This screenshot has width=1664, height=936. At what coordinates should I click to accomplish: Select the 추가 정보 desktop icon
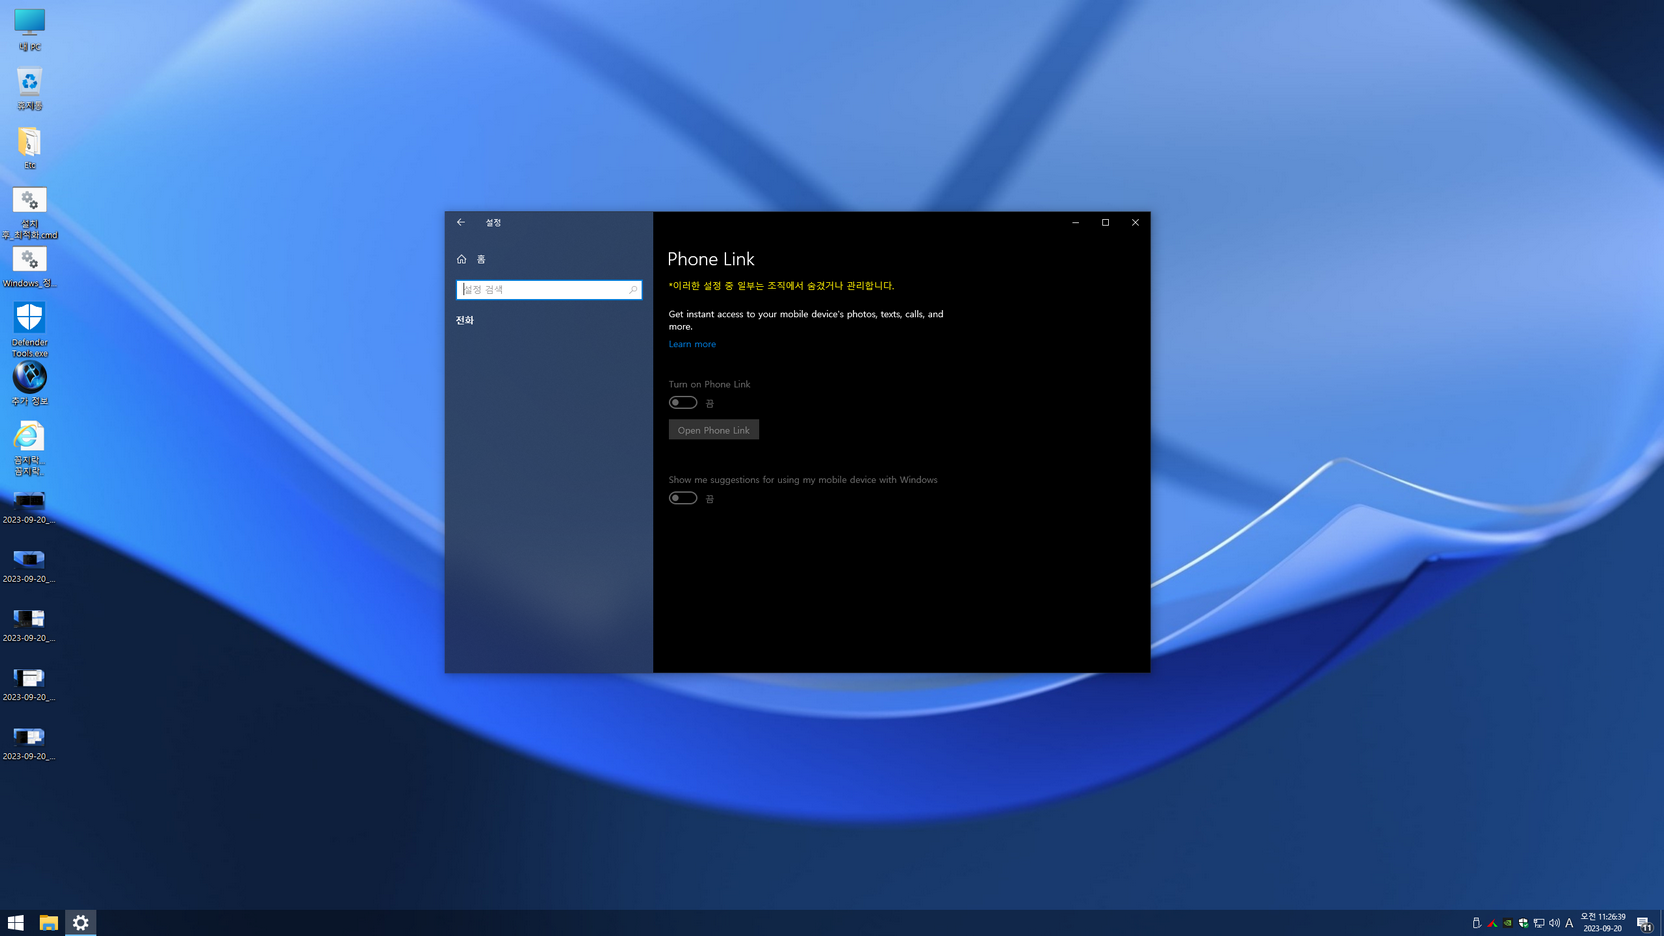[29, 383]
